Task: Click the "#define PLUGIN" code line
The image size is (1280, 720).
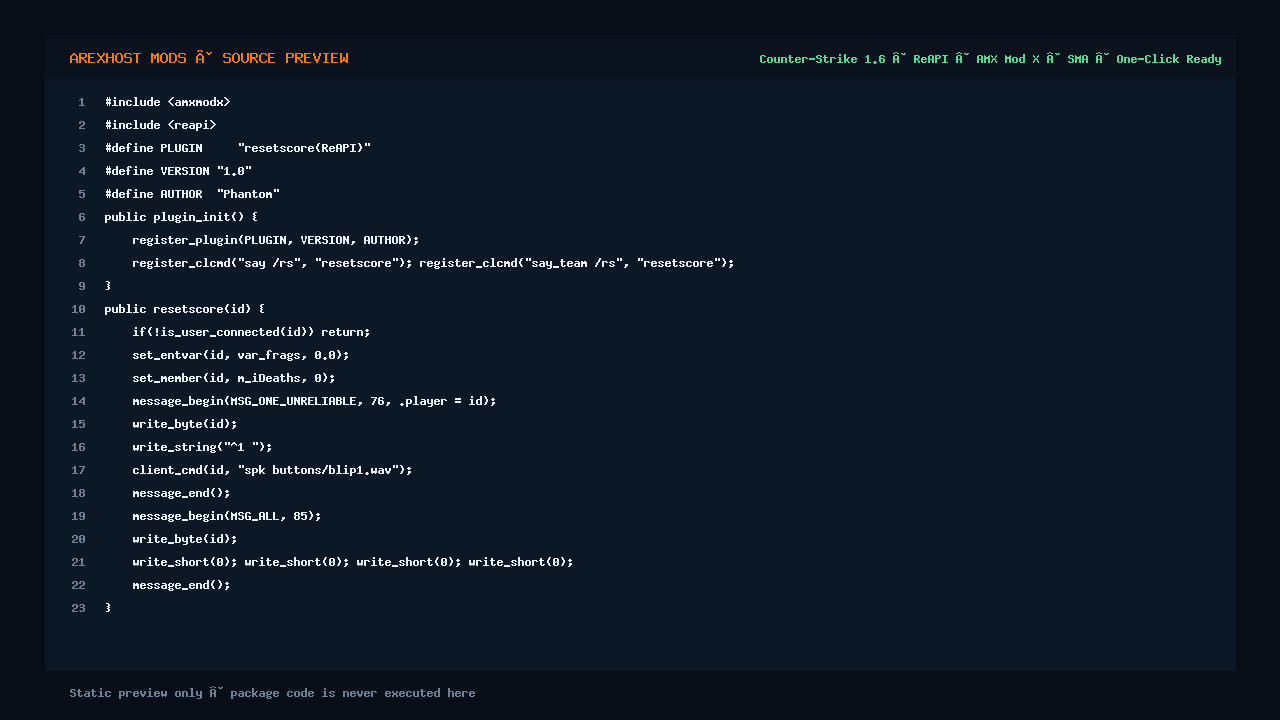Action: pyautogui.click(x=238, y=148)
